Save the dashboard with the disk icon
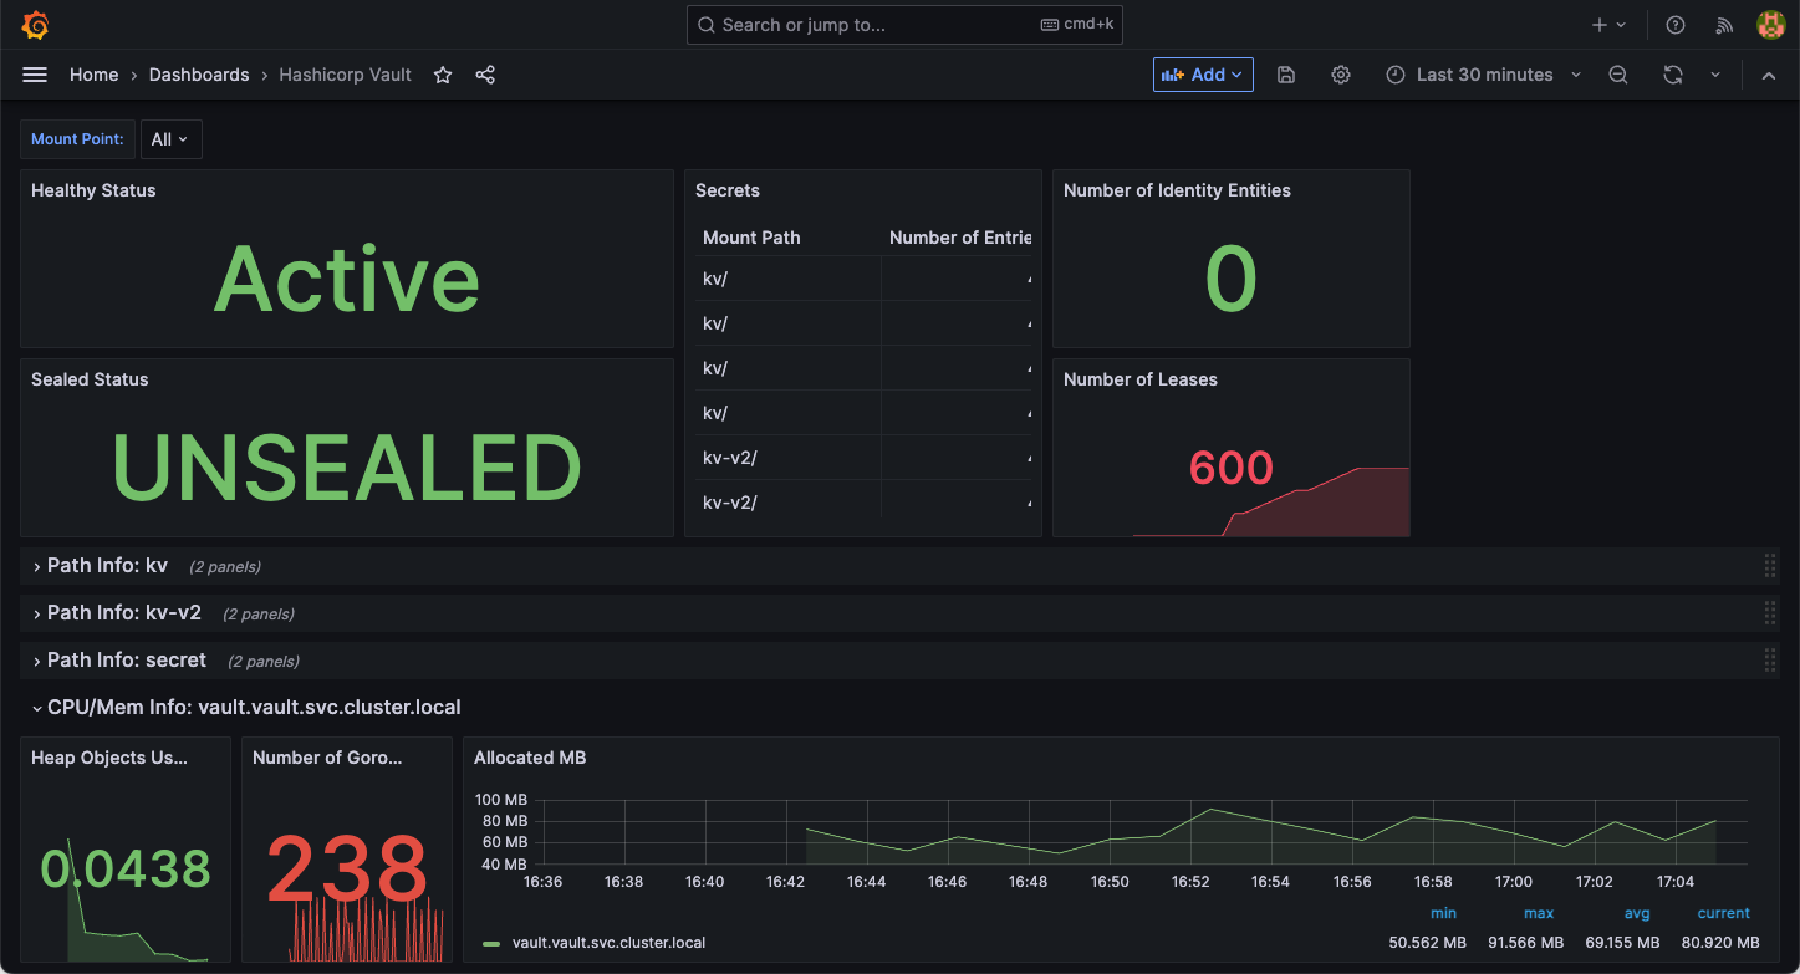This screenshot has width=1800, height=974. point(1287,75)
